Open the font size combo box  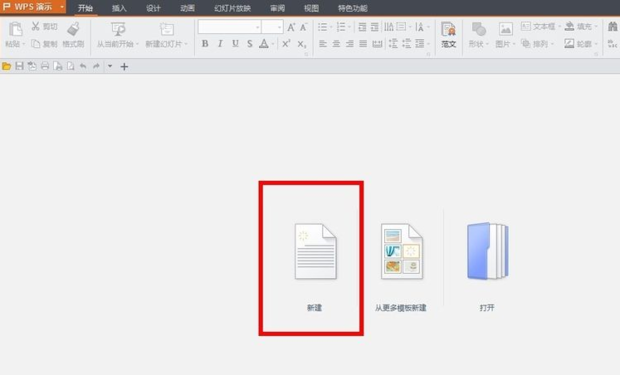click(272, 27)
